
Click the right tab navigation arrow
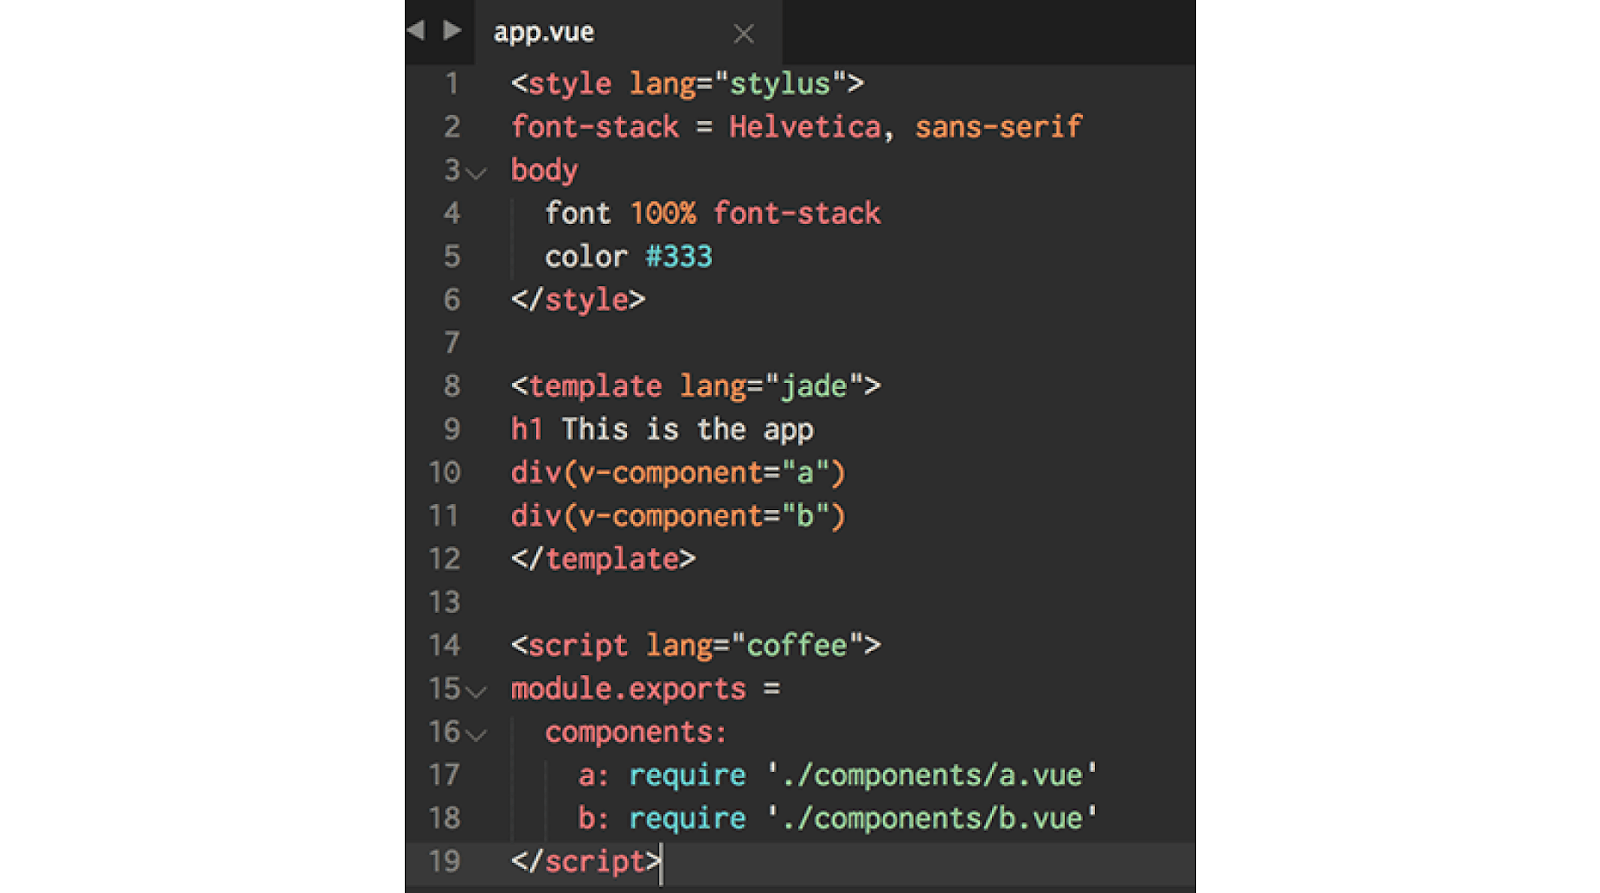452,30
